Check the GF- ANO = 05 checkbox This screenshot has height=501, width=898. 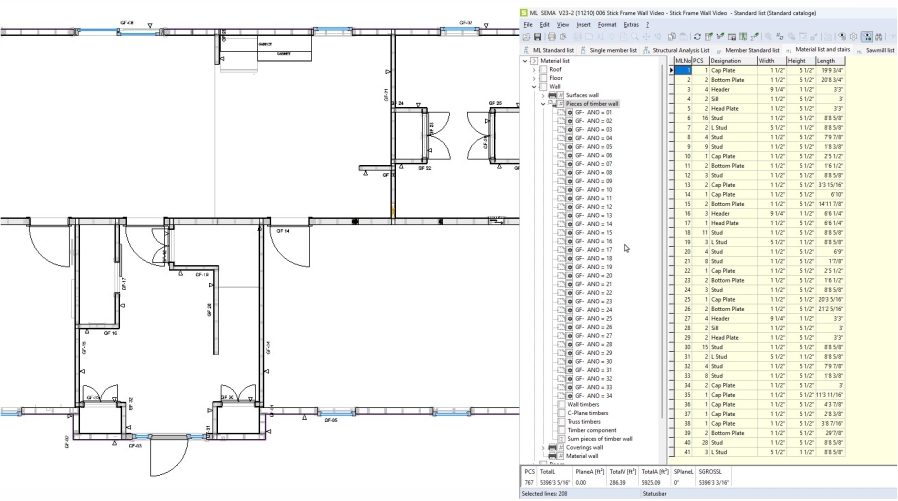click(x=560, y=147)
